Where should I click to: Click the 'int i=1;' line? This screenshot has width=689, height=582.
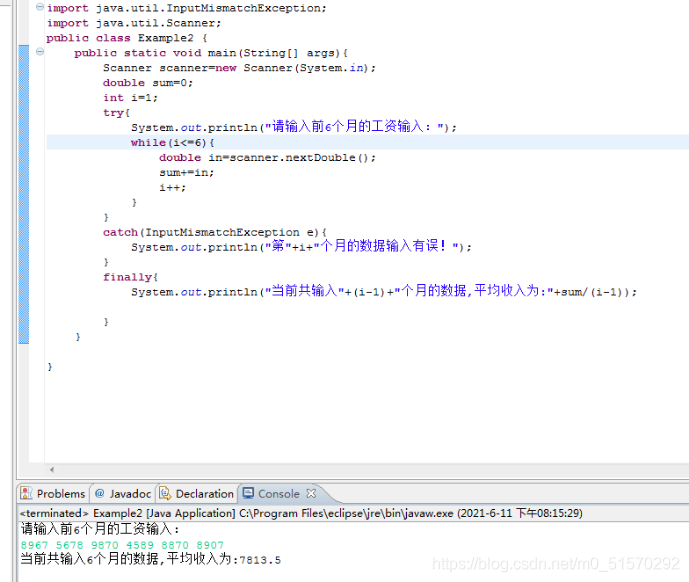pyautogui.click(x=130, y=98)
